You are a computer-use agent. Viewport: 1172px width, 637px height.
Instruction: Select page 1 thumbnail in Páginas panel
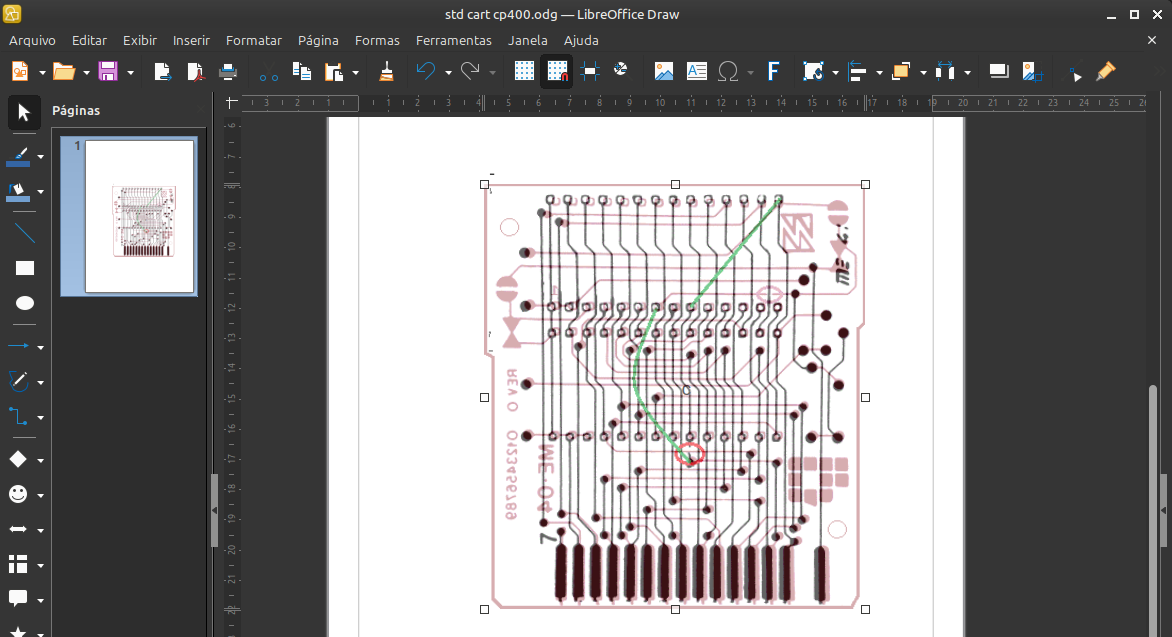[x=139, y=216]
